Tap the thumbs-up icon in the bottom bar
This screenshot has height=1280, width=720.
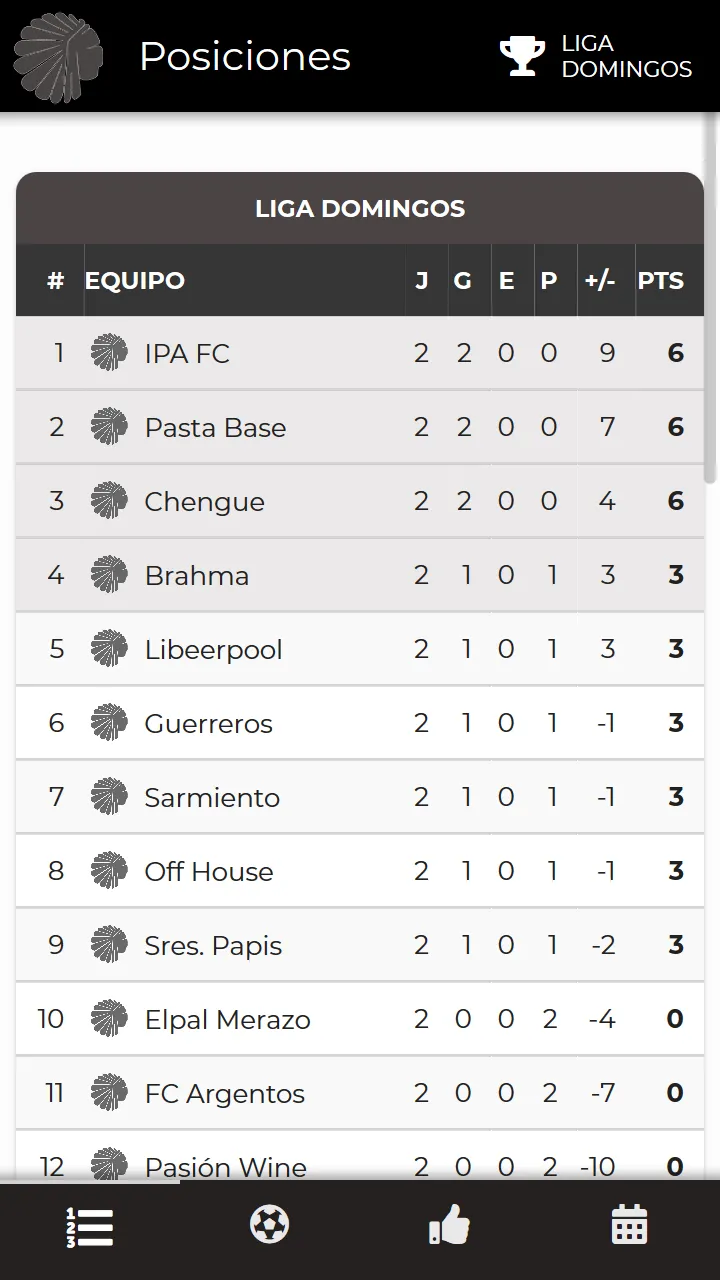449,1225
